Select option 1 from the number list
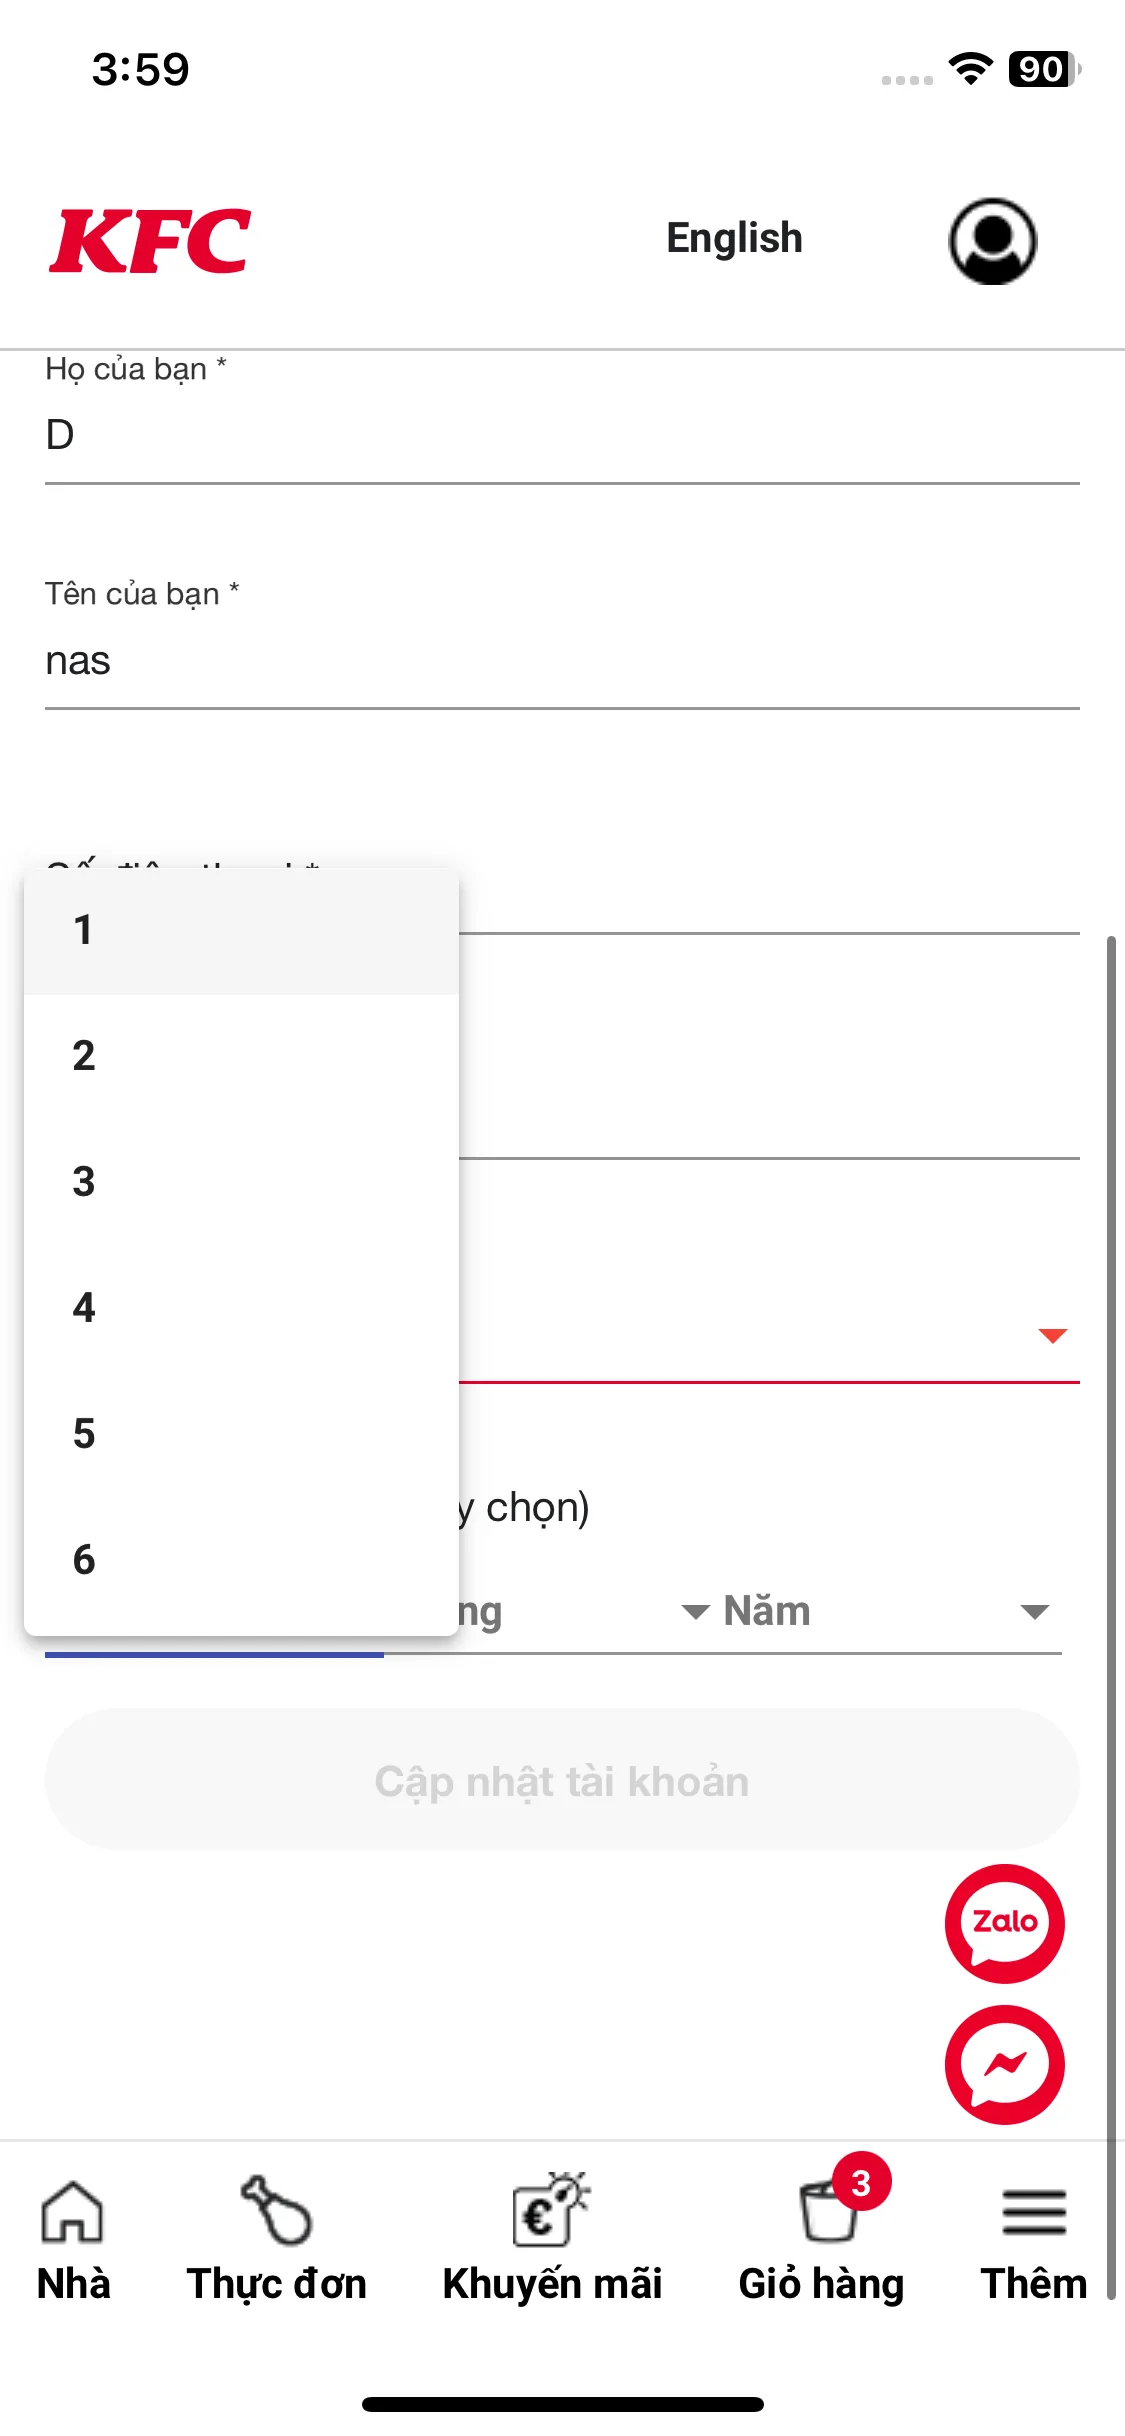Image resolution: width=1125 pixels, height=2436 pixels. click(x=83, y=930)
